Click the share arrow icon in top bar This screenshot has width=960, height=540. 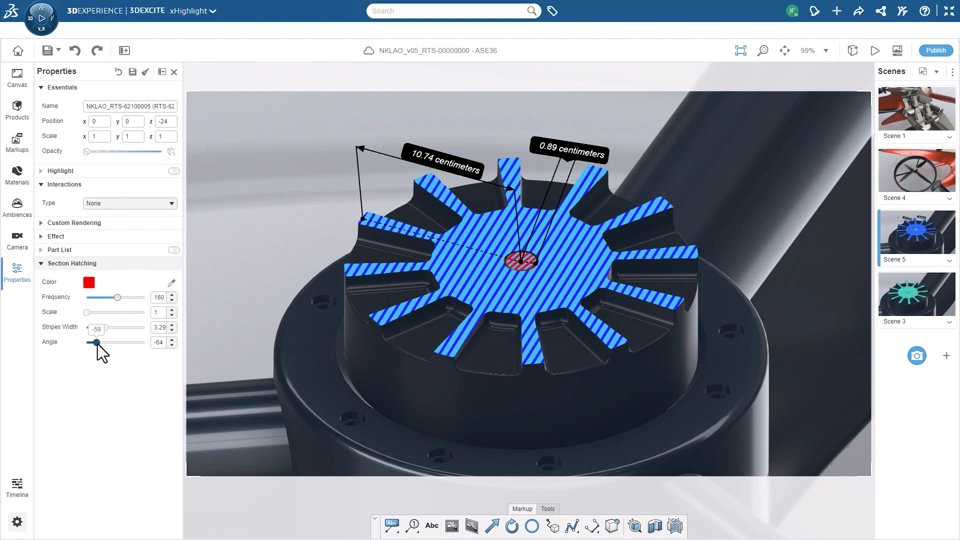(x=858, y=10)
